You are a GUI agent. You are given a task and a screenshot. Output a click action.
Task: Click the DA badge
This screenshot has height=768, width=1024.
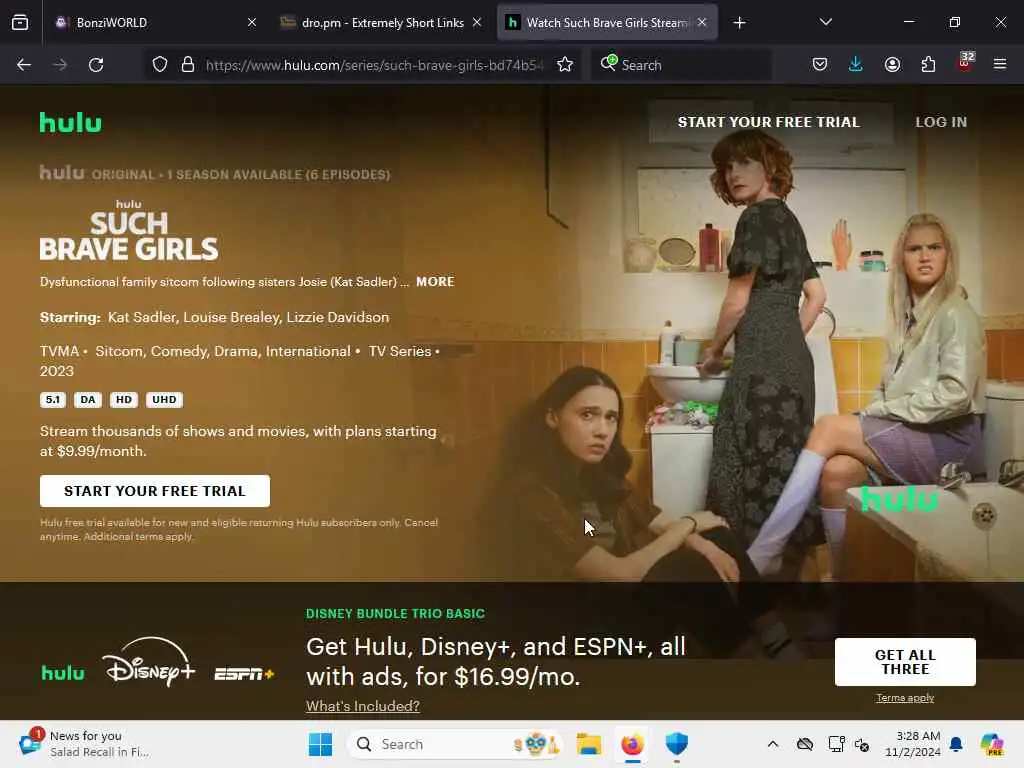point(88,400)
